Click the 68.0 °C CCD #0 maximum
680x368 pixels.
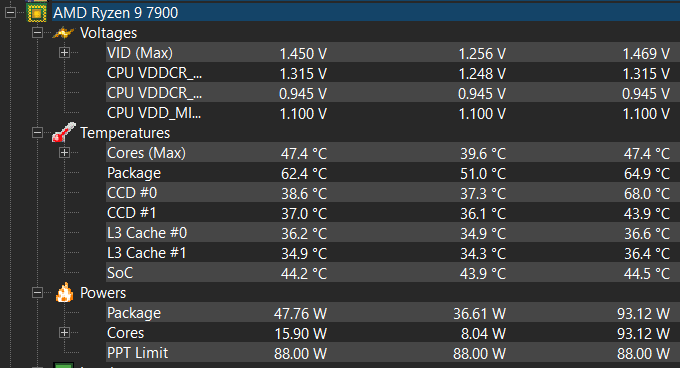coord(647,194)
